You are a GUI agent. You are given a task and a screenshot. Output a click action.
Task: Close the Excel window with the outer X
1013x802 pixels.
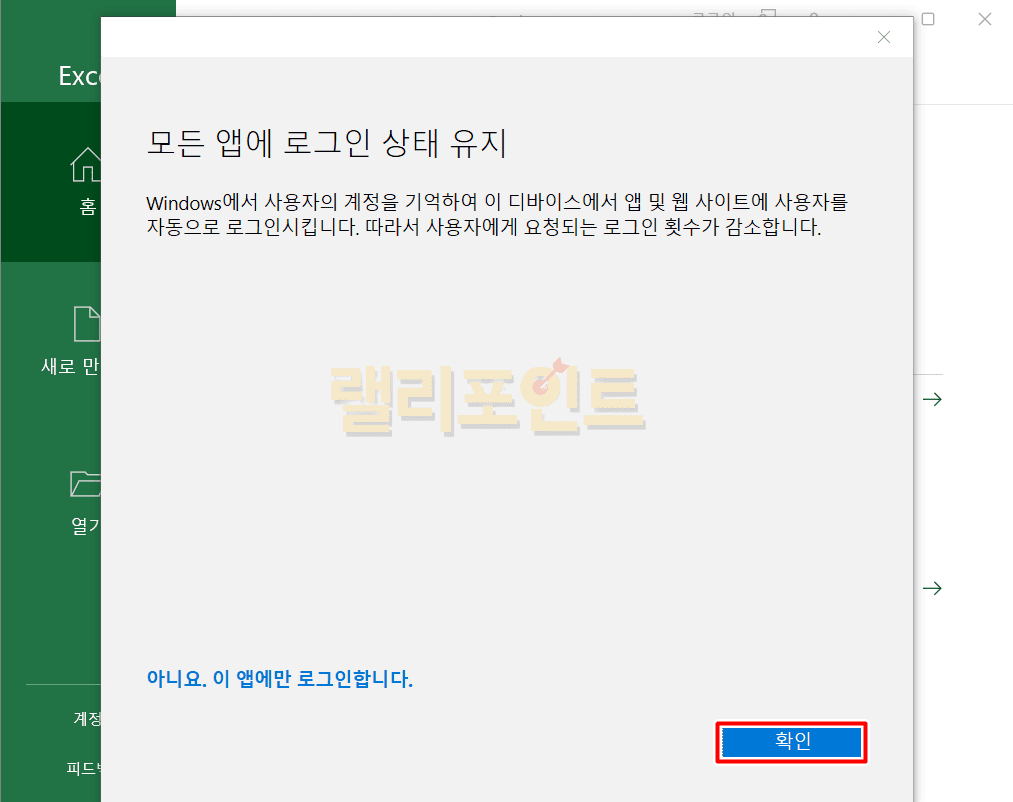(985, 19)
